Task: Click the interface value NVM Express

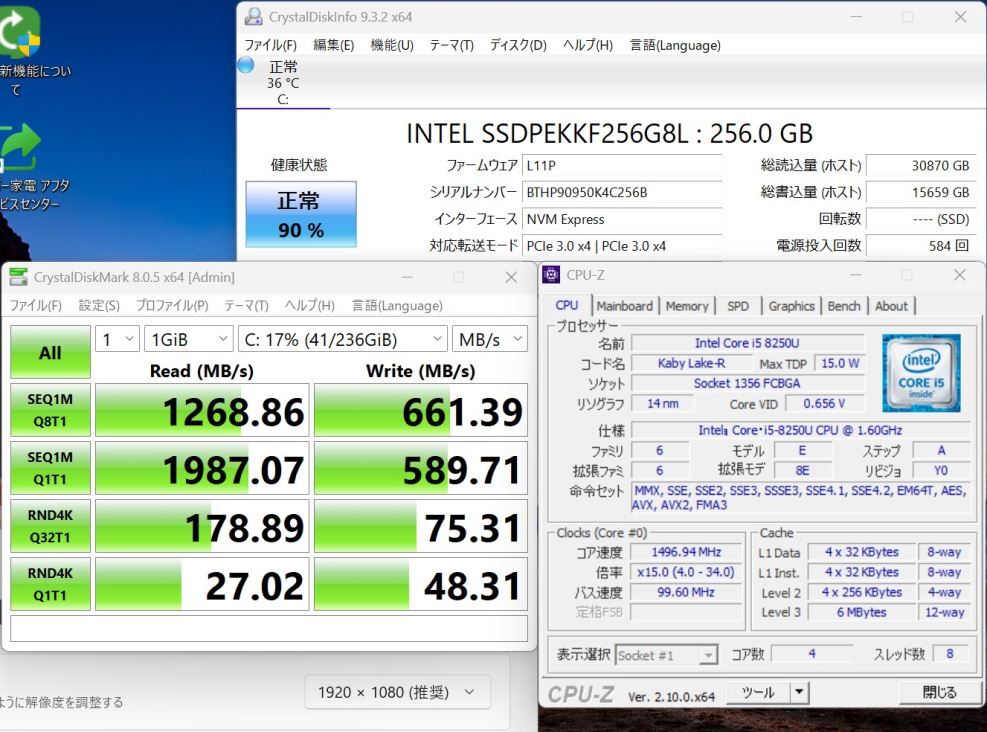Action: tap(622, 219)
